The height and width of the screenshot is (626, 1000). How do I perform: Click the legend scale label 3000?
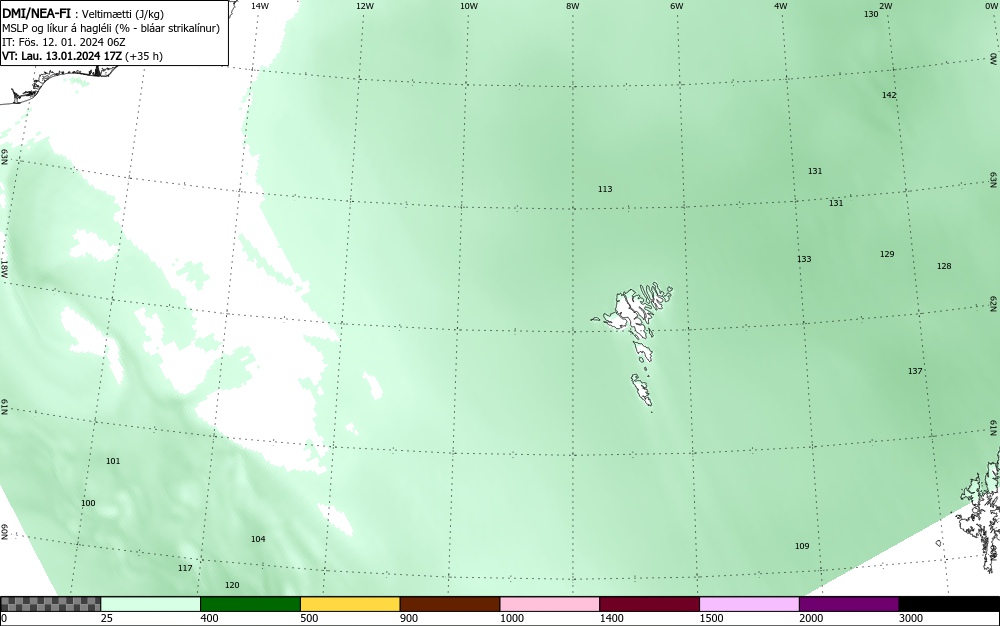coord(911,618)
